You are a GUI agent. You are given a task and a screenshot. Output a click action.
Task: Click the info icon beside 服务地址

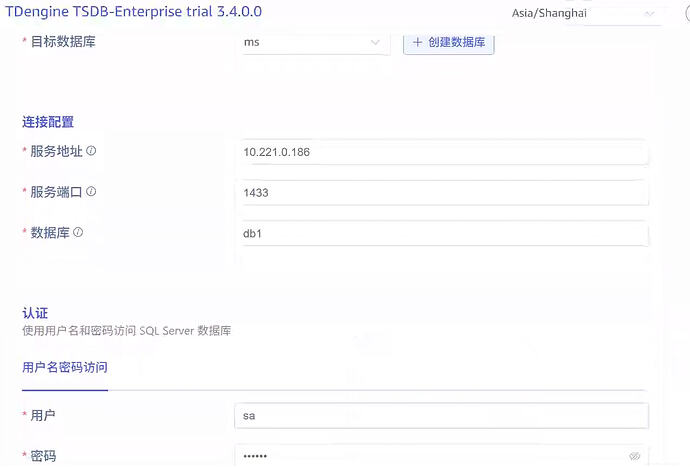(x=91, y=151)
